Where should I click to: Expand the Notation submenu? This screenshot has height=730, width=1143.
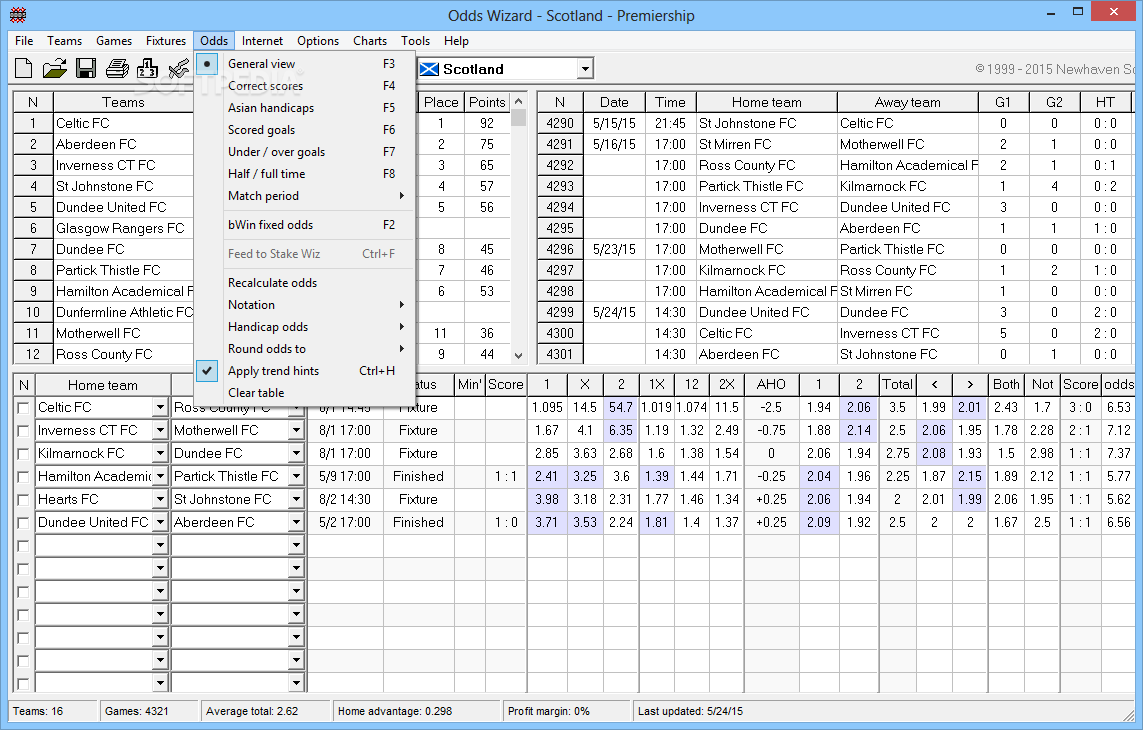coord(305,305)
